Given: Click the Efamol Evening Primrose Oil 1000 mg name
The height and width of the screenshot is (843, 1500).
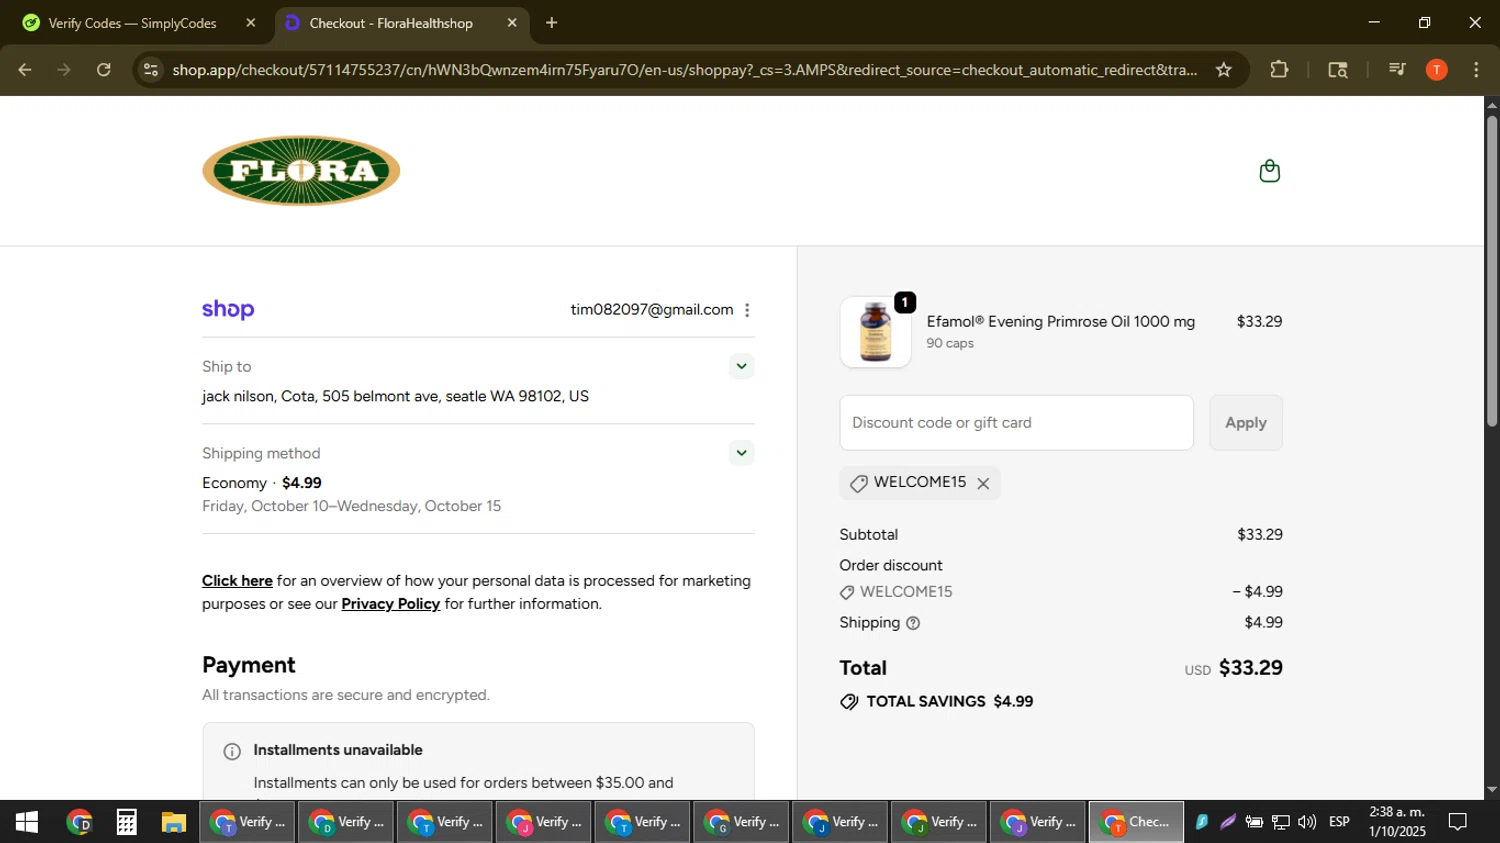Looking at the screenshot, I should pyautogui.click(x=1060, y=322).
